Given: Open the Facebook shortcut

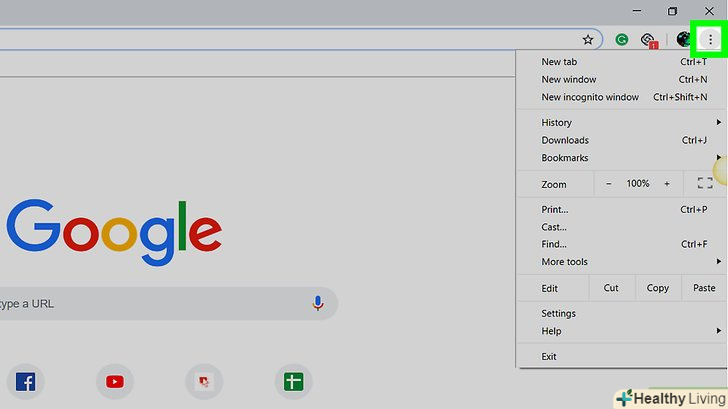Looking at the screenshot, I should (x=26, y=382).
